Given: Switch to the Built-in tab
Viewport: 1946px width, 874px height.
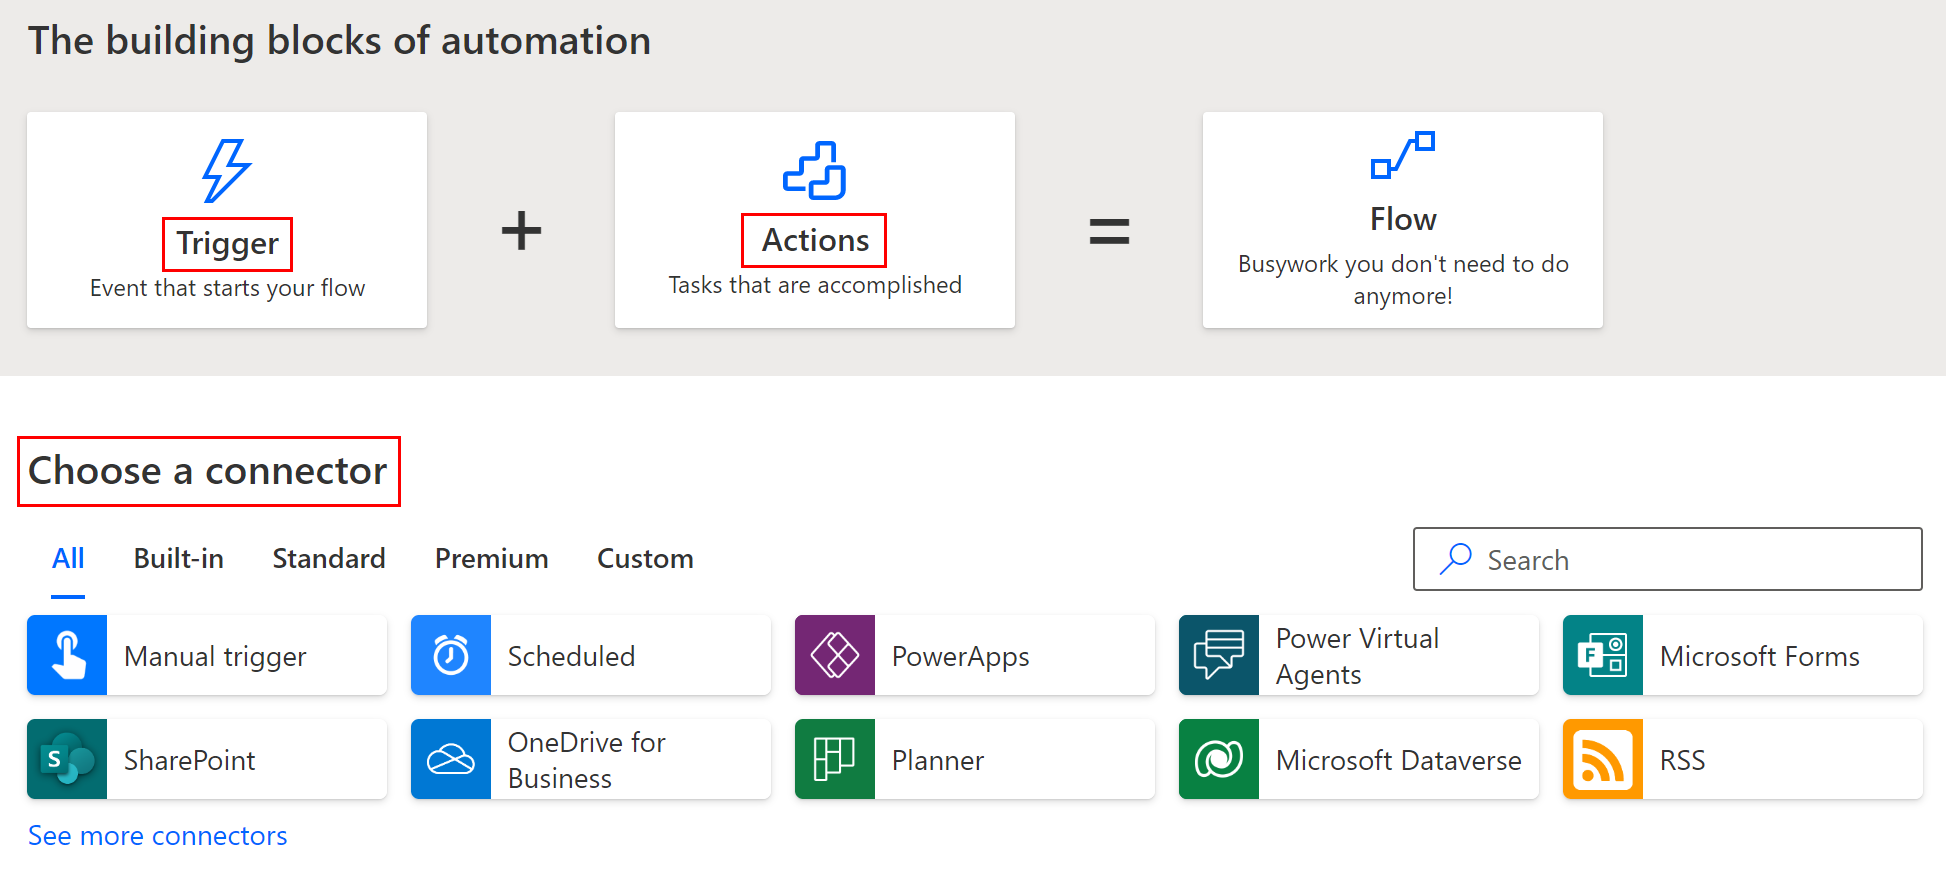Looking at the screenshot, I should pos(179,558).
